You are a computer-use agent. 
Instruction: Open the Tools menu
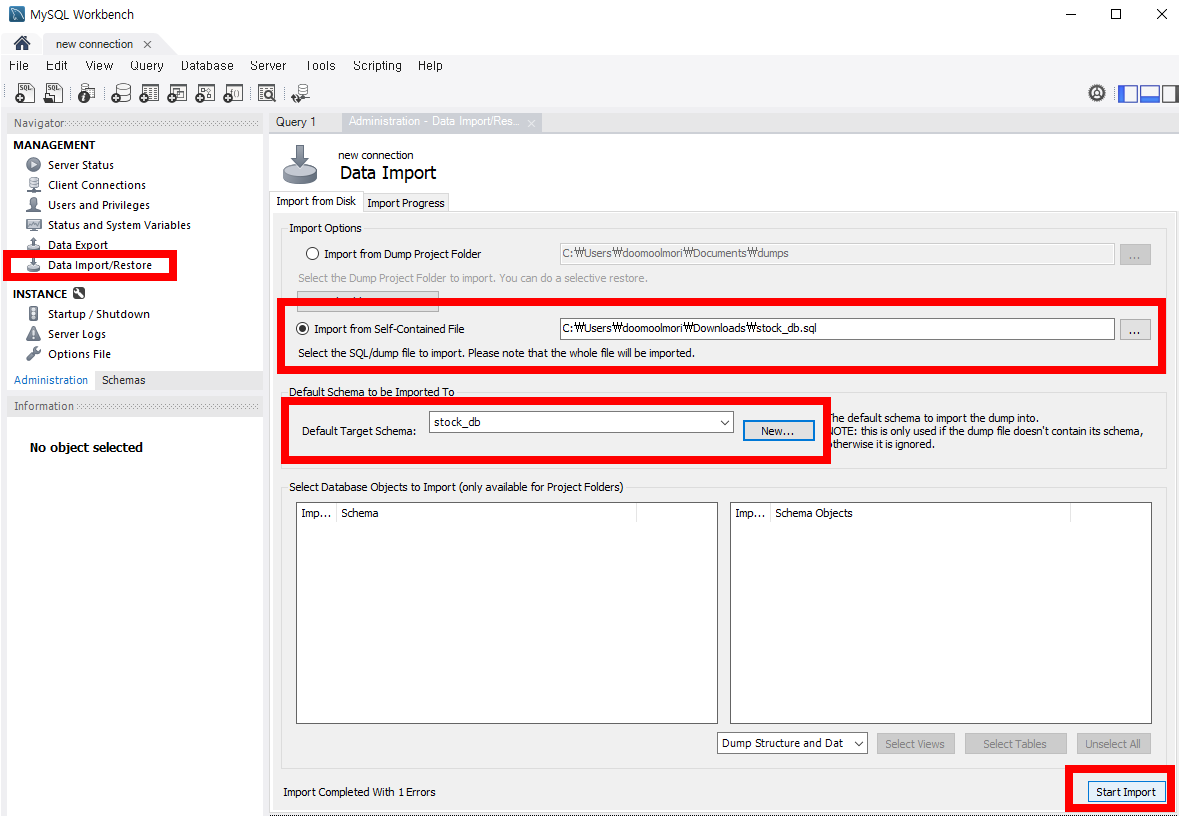(x=320, y=65)
